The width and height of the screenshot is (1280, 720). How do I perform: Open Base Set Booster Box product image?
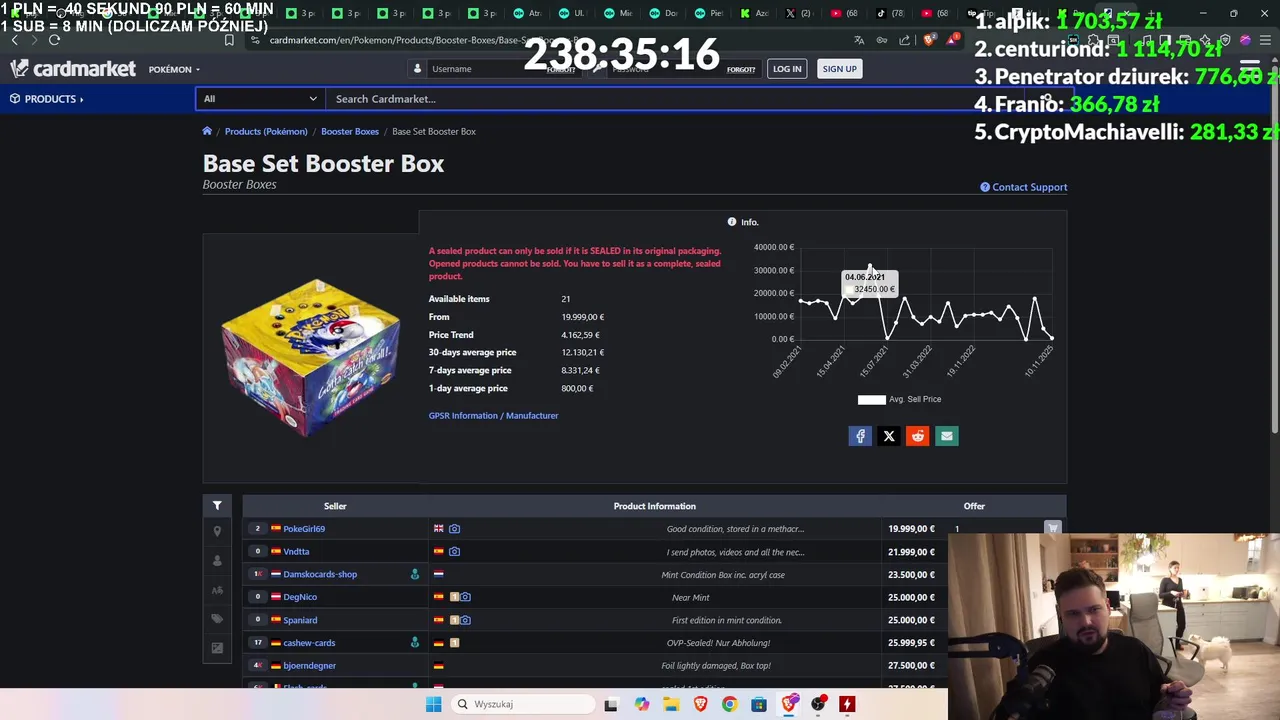[x=310, y=358]
